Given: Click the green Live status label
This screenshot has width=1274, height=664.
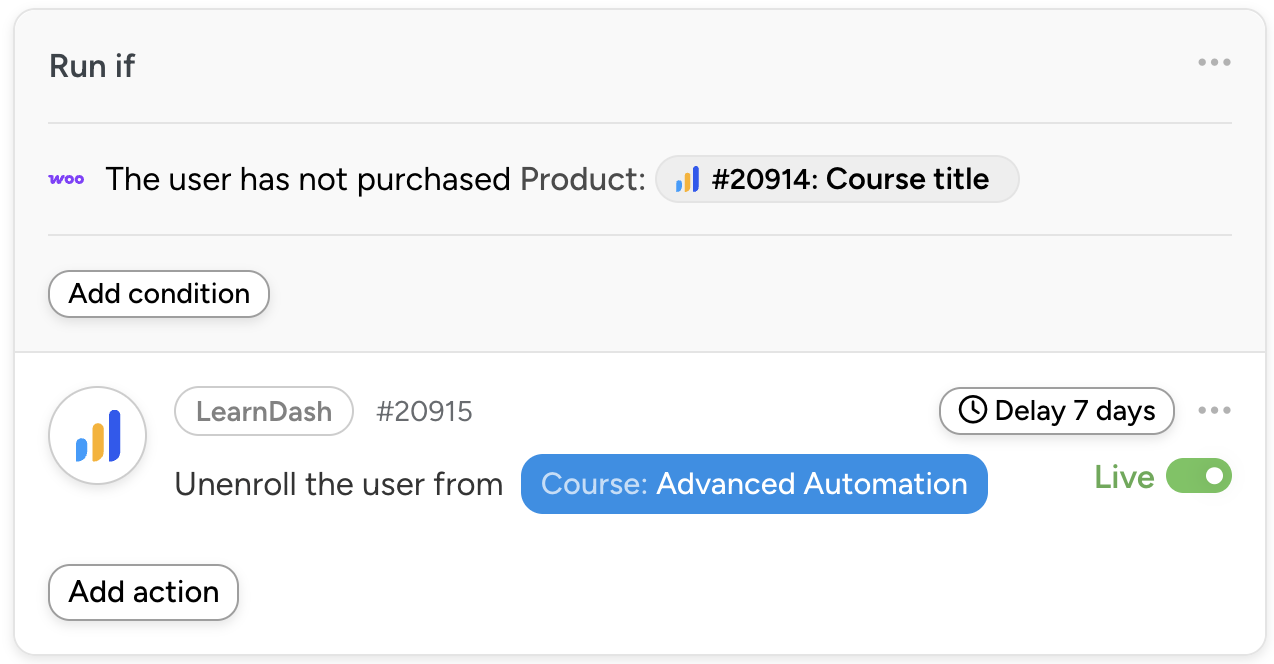Looking at the screenshot, I should pyautogui.click(x=1124, y=477).
